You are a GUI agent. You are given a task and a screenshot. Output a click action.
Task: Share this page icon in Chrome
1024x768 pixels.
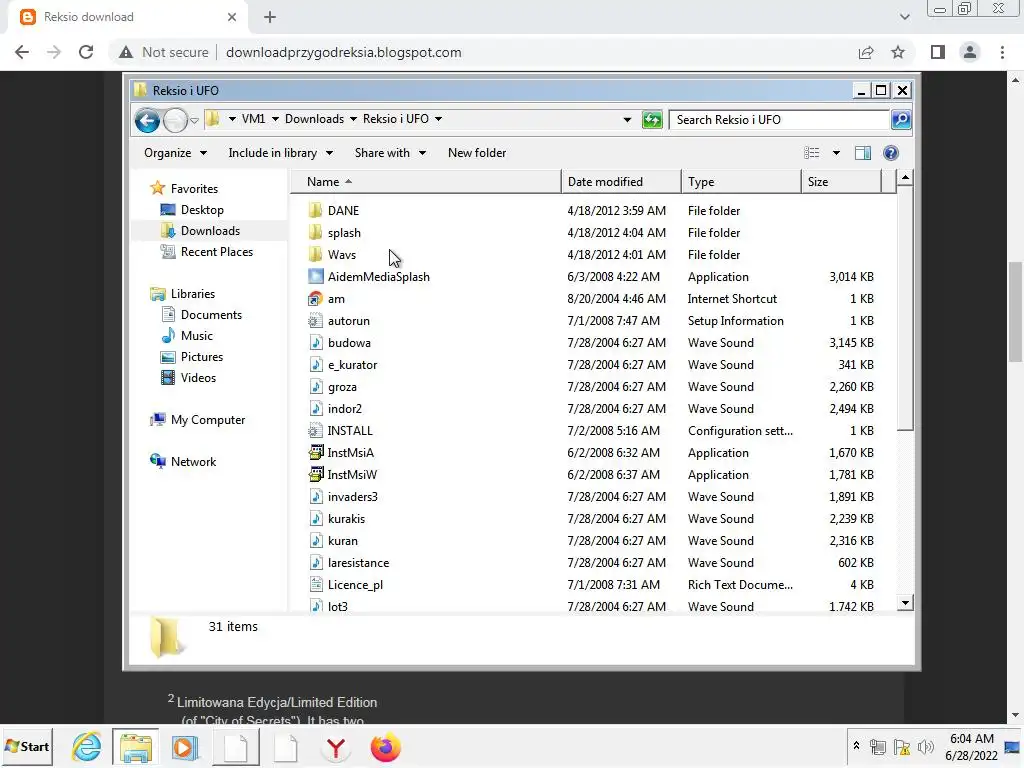pos(866,52)
